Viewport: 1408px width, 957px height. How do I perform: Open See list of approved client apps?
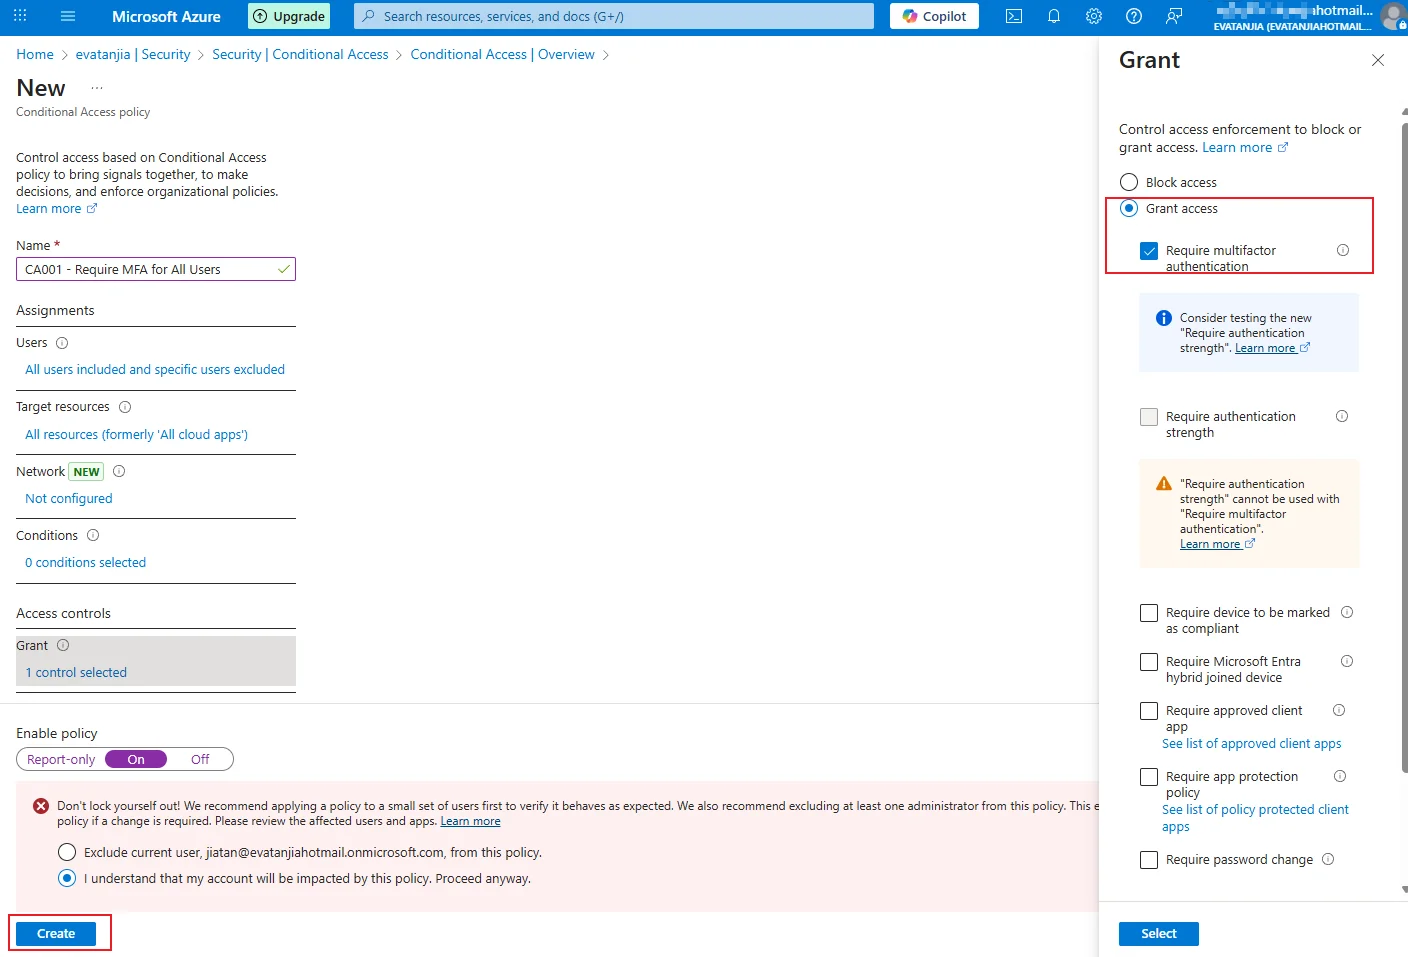(1252, 743)
